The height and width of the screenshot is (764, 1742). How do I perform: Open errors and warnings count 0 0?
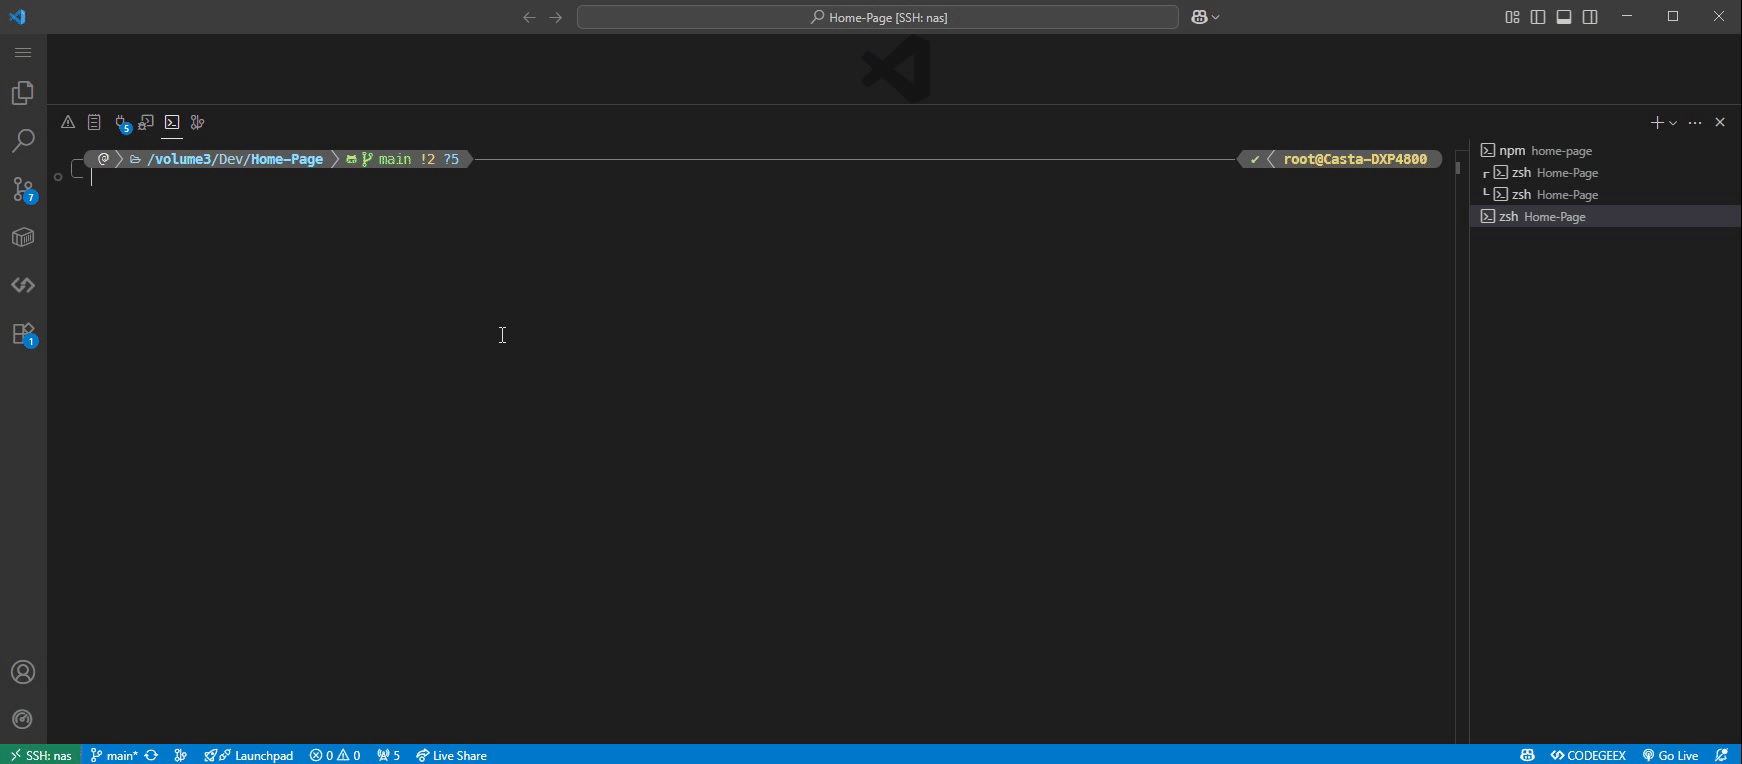(x=335, y=755)
